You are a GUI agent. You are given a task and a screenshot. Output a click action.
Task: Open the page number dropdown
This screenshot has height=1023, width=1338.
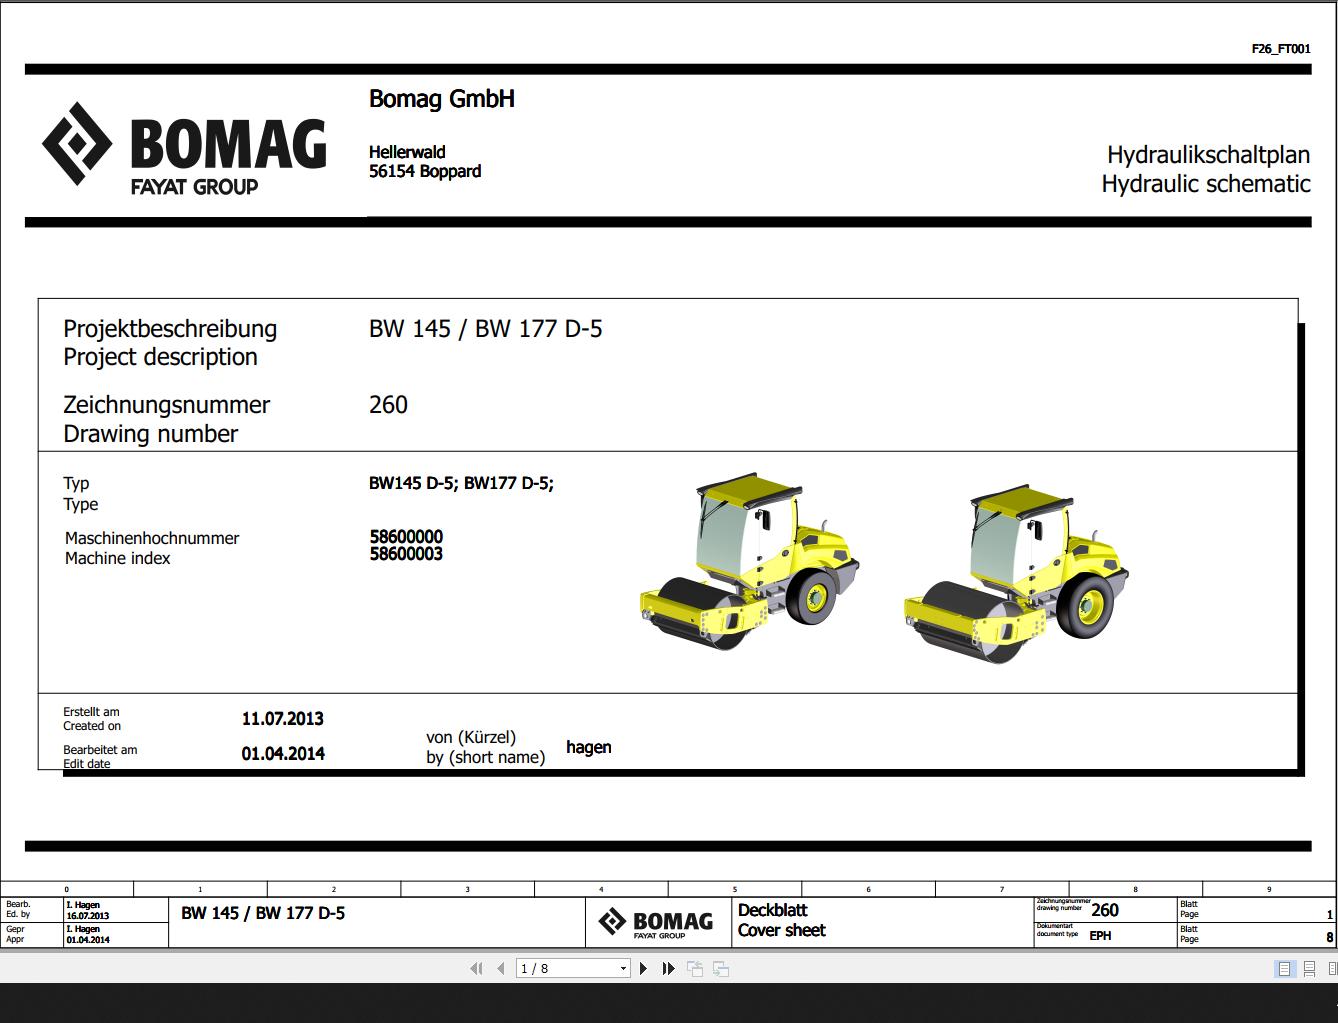pos(623,968)
